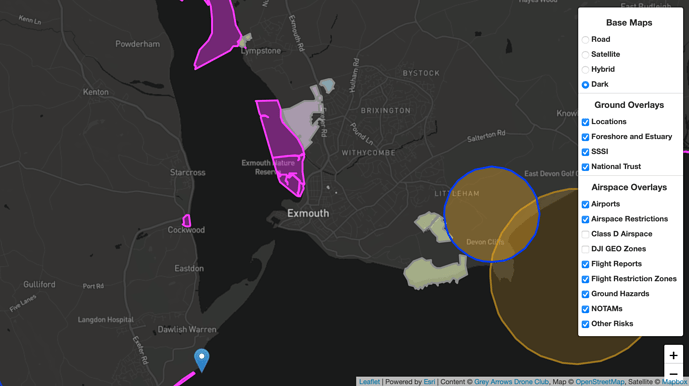Open the Leaflet attribution link
The width and height of the screenshot is (689, 386).
point(369,382)
